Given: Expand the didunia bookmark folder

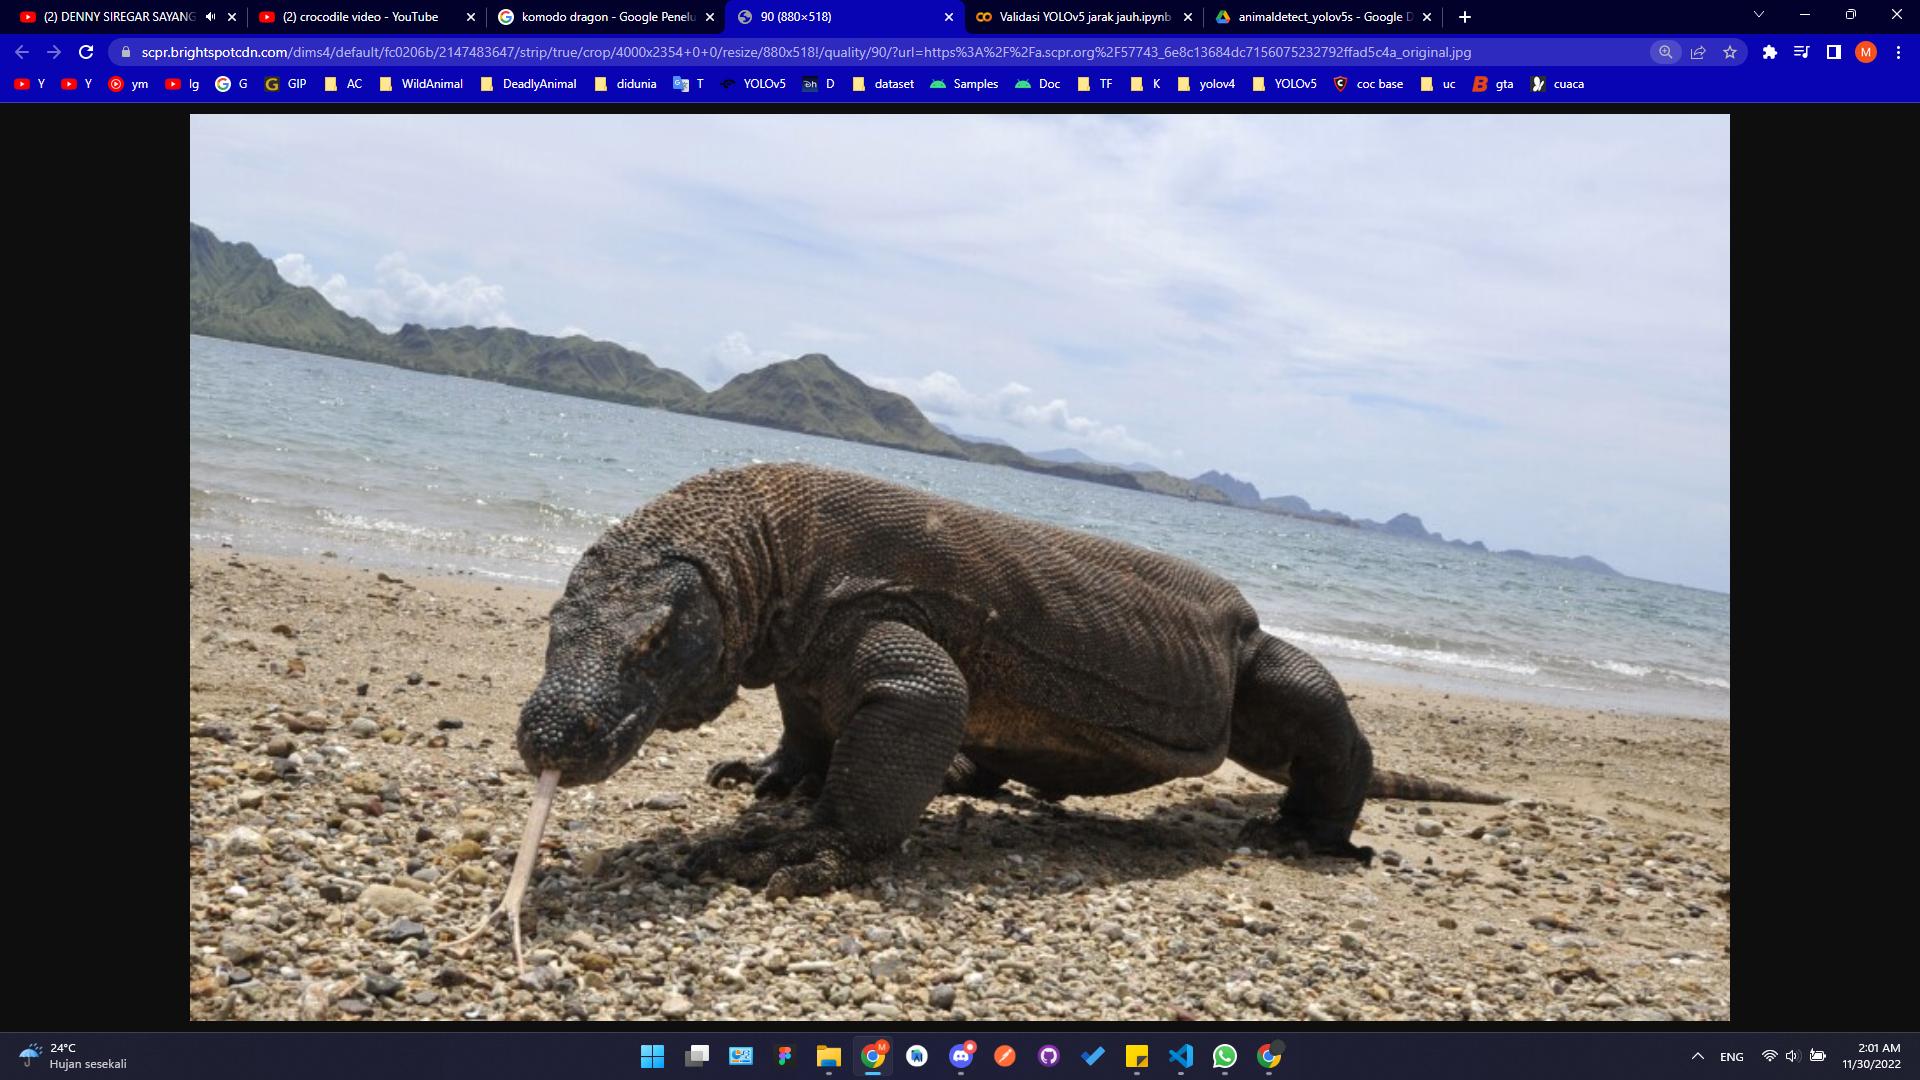Looking at the screenshot, I should [625, 84].
